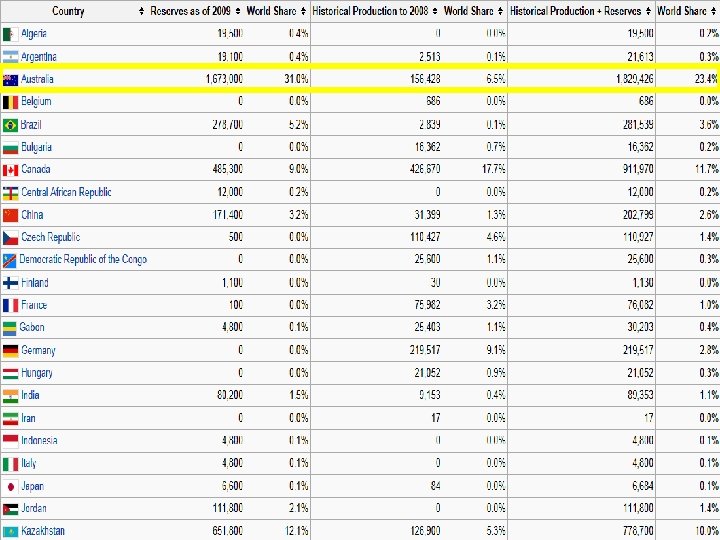Click the Australia flag icon
This screenshot has width=720, height=540.
[10, 79]
